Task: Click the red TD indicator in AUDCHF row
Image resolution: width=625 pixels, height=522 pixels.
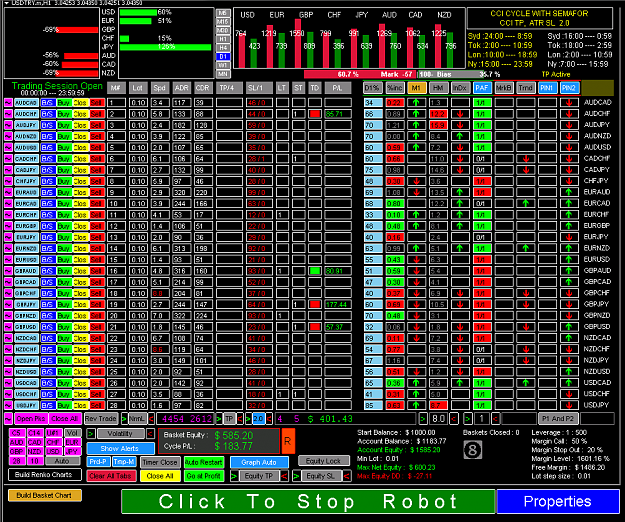Action: (315, 114)
